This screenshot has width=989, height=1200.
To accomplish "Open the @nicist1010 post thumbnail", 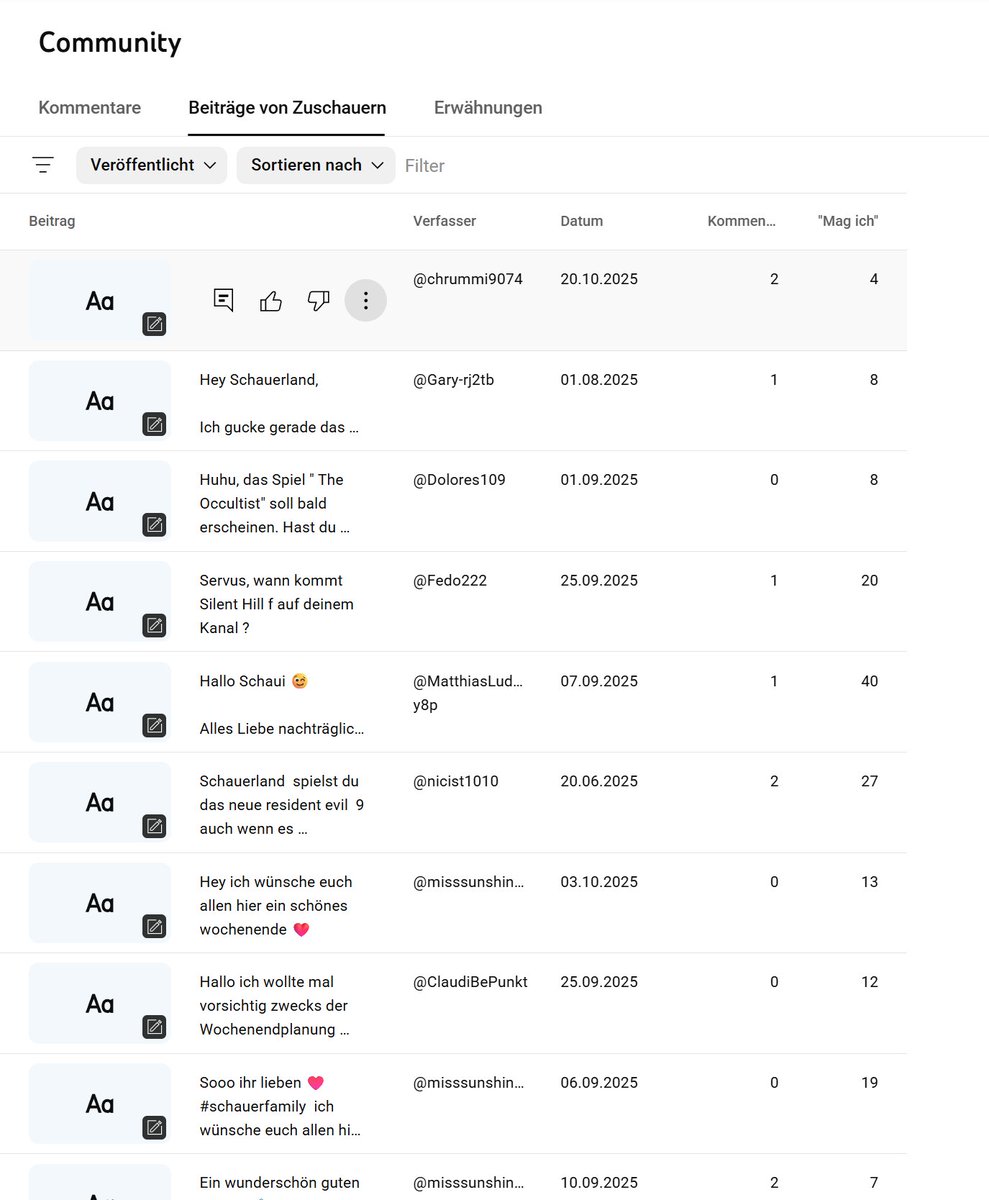I will coord(100,802).
